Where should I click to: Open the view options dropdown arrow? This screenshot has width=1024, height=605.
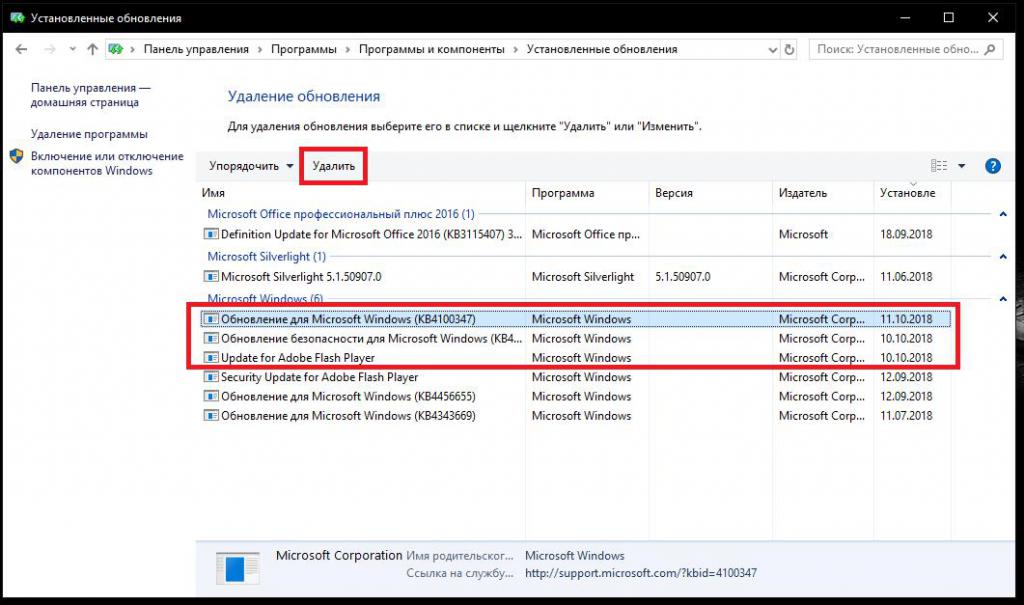click(x=962, y=166)
